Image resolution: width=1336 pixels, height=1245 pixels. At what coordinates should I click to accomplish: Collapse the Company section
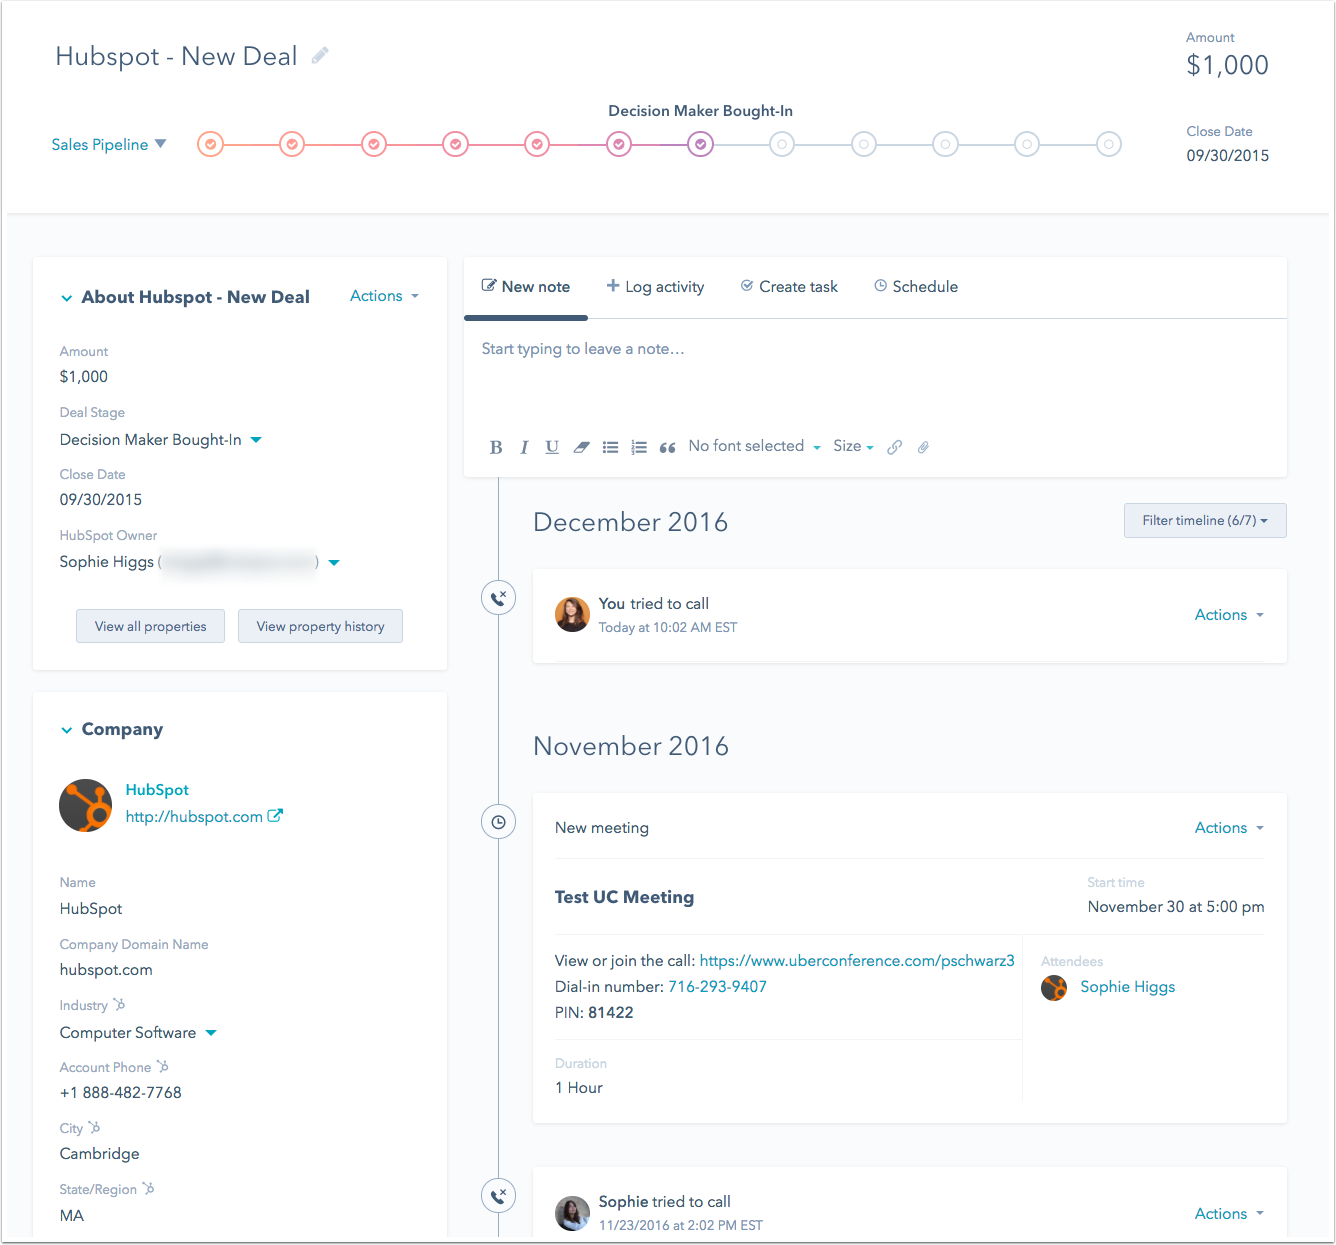click(x=66, y=730)
